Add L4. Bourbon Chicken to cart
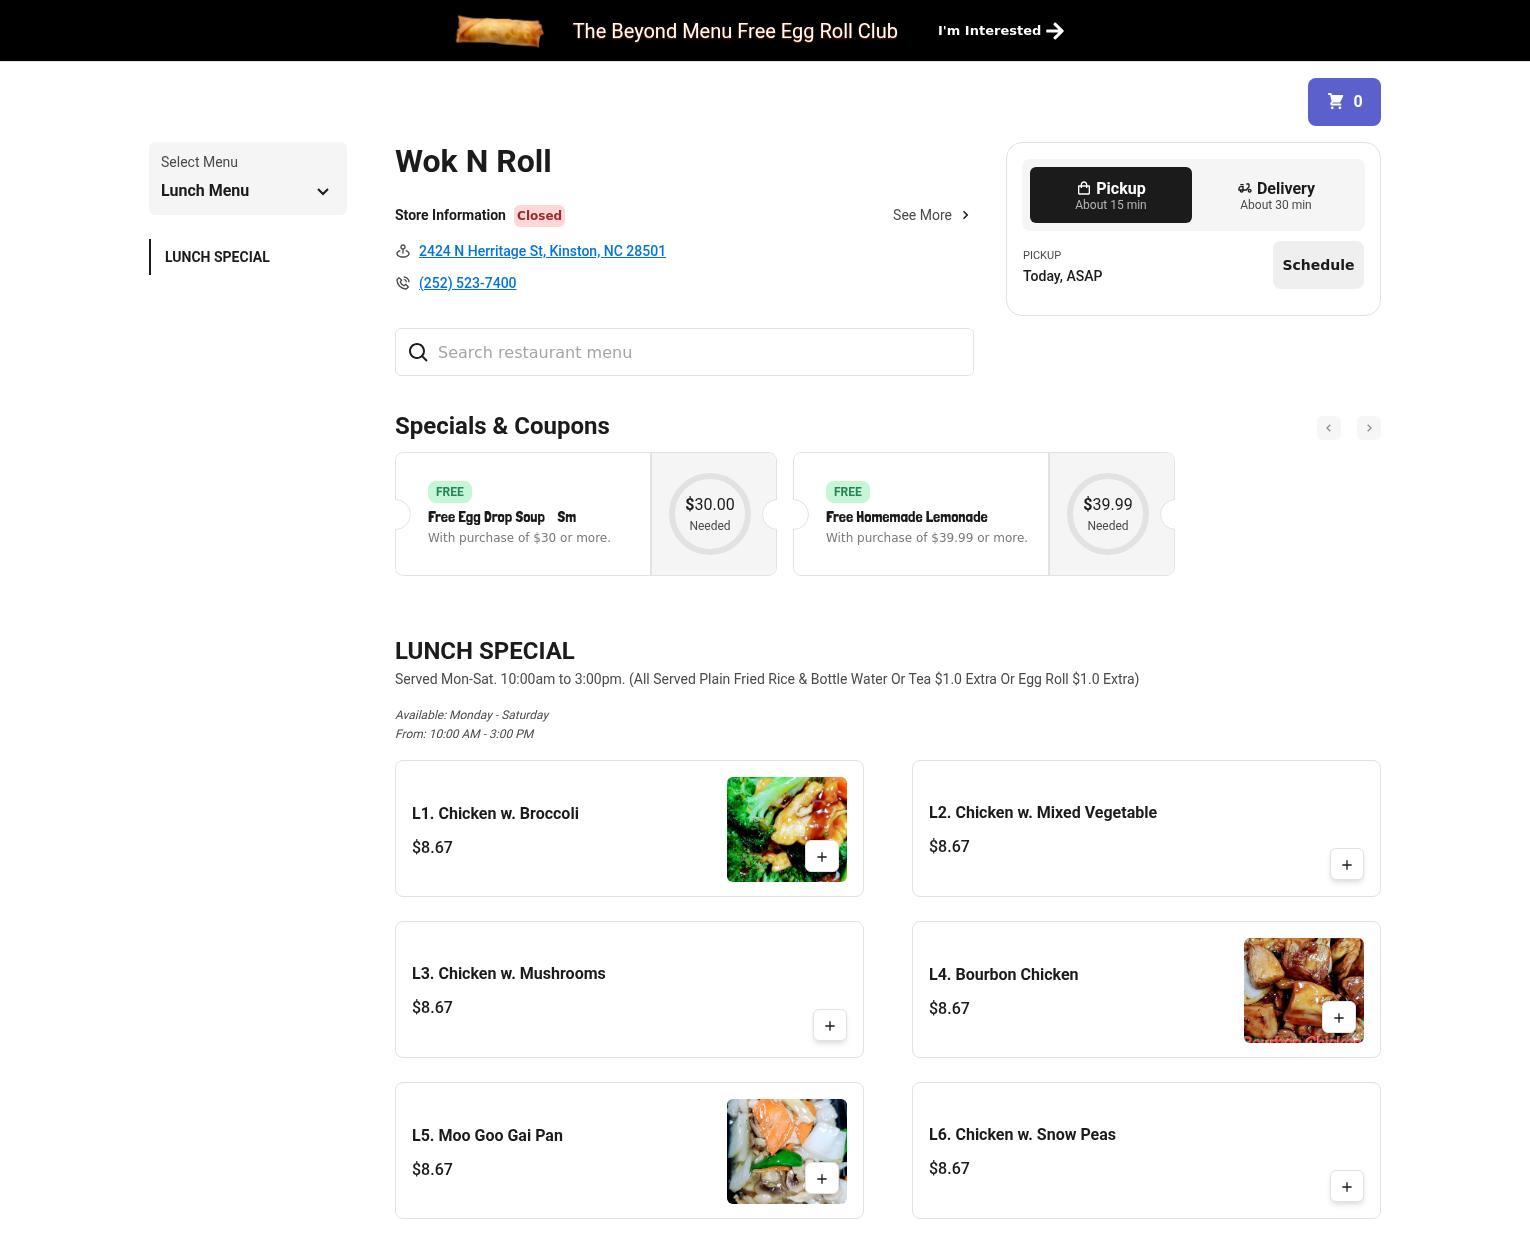 coord(1339,1018)
